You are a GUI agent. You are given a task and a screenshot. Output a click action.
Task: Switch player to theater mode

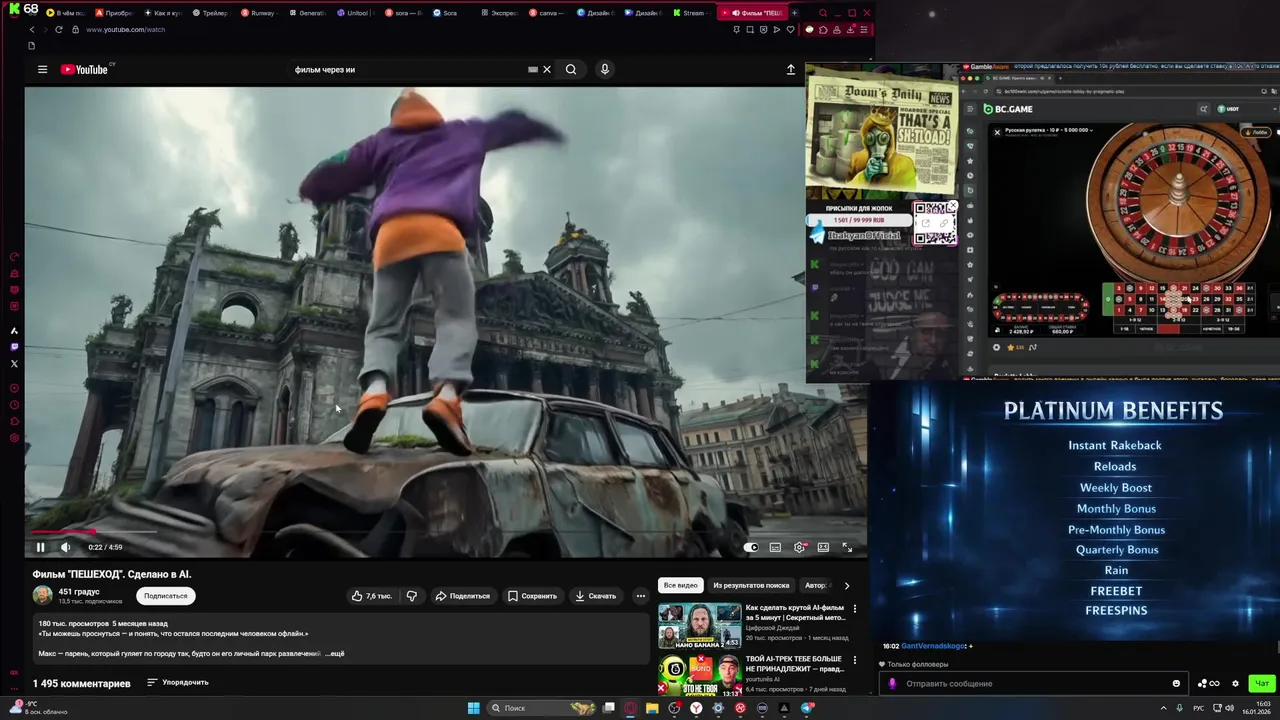823,547
